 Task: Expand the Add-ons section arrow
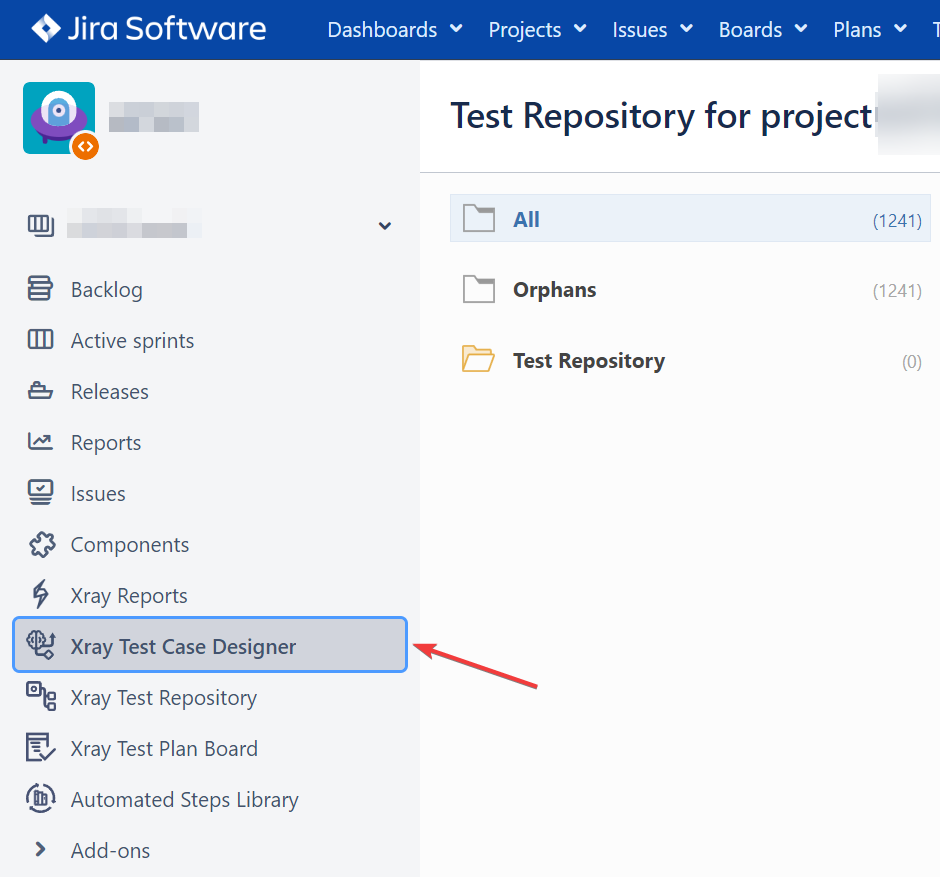point(40,849)
